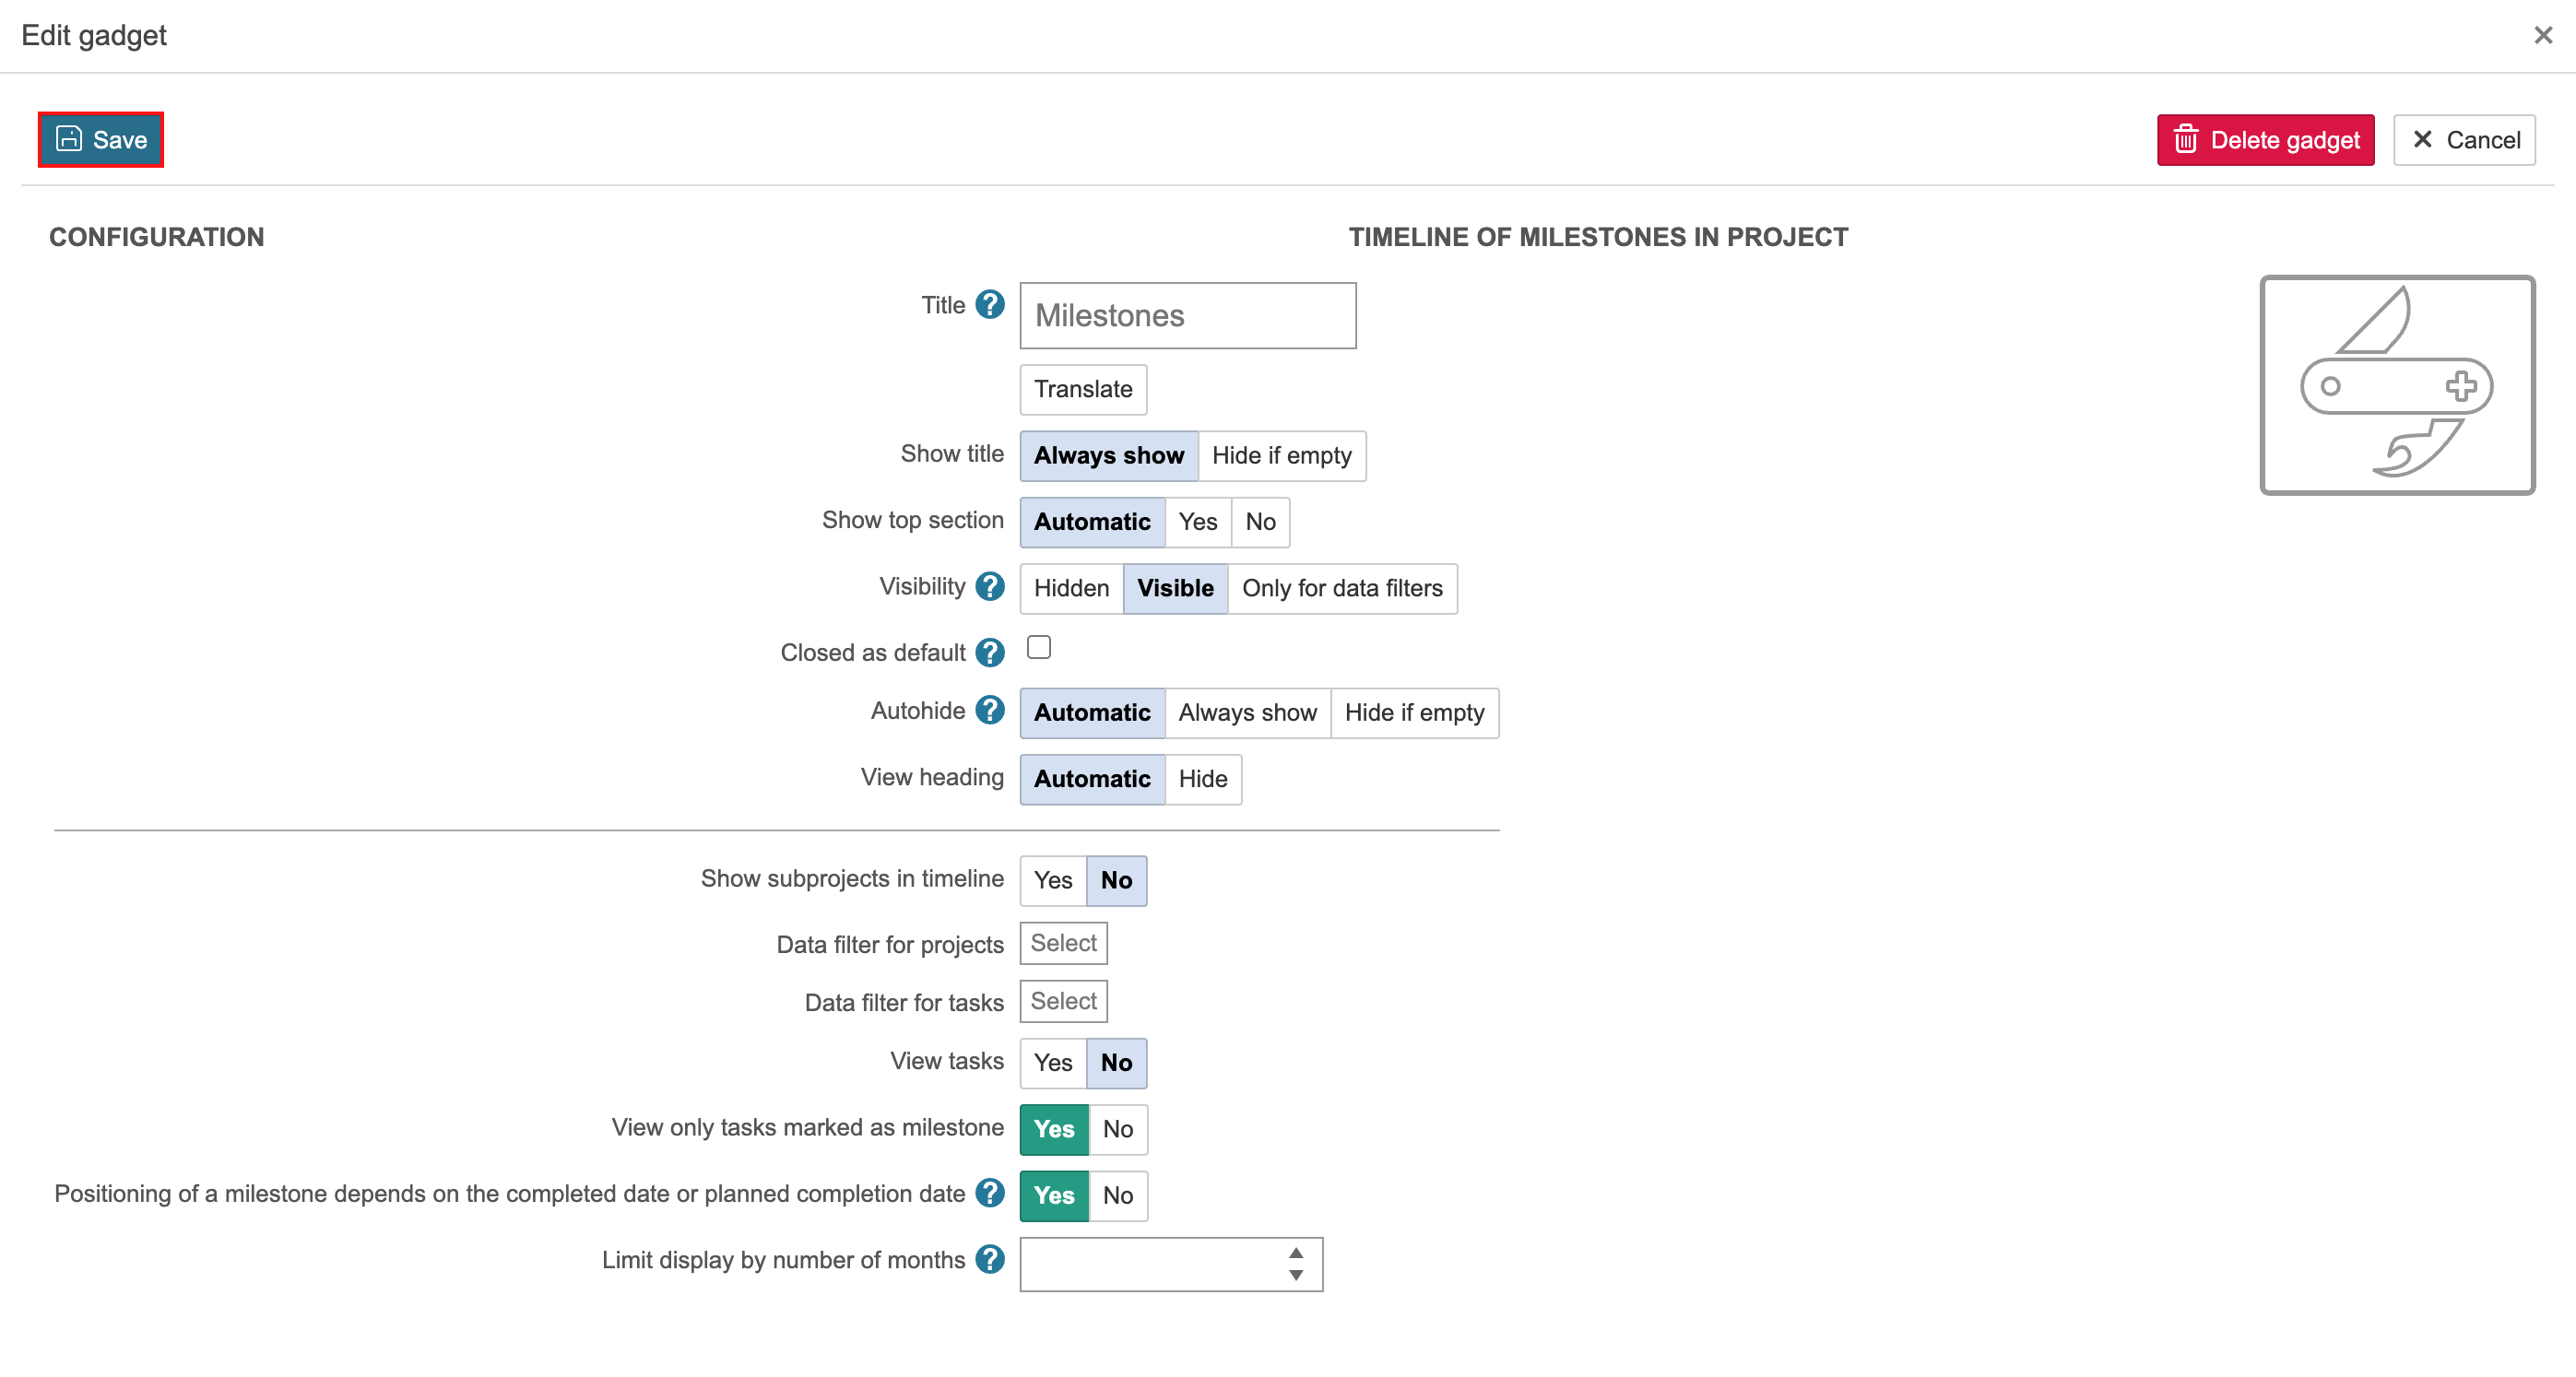This screenshot has width=2576, height=1377.
Task: Set View tasks to Yes
Action: pyautogui.click(x=1052, y=1062)
